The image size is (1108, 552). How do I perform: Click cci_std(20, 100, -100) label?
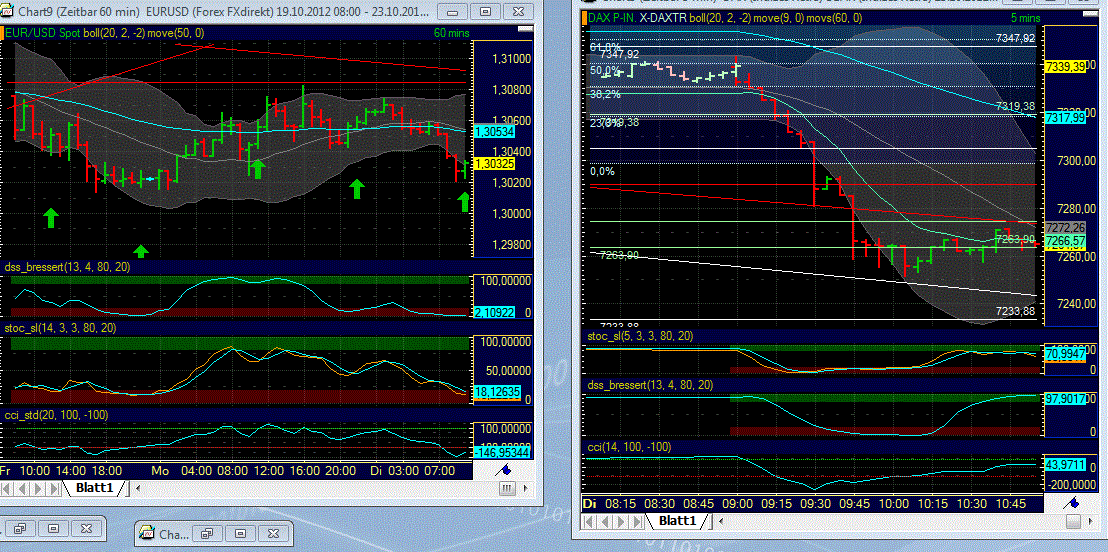pos(57,415)
